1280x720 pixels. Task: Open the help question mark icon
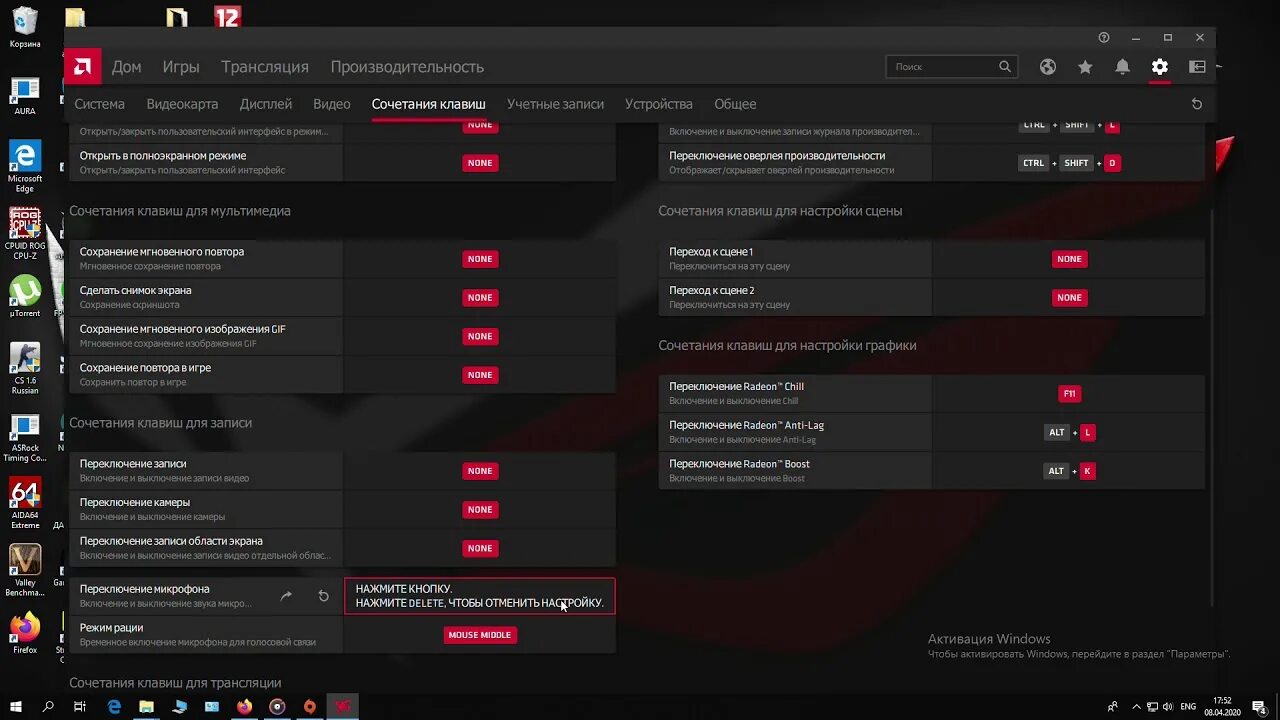point(1104,37)
